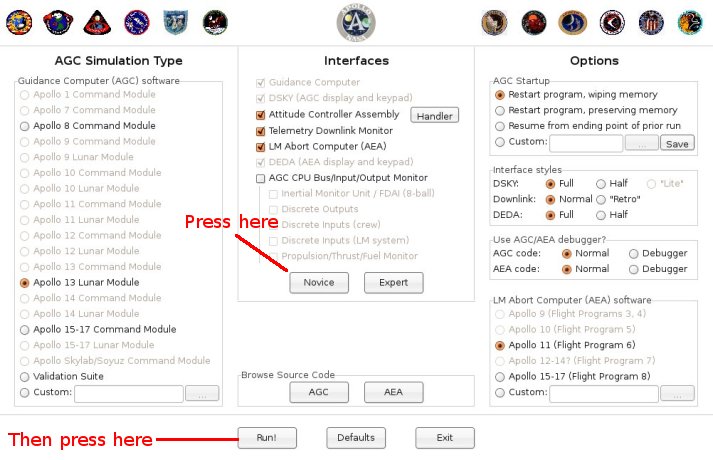The height and width of the screenshot is (460, 713).
Task: Set AGC code to Debugger mode
Action: tap(633, 254)
